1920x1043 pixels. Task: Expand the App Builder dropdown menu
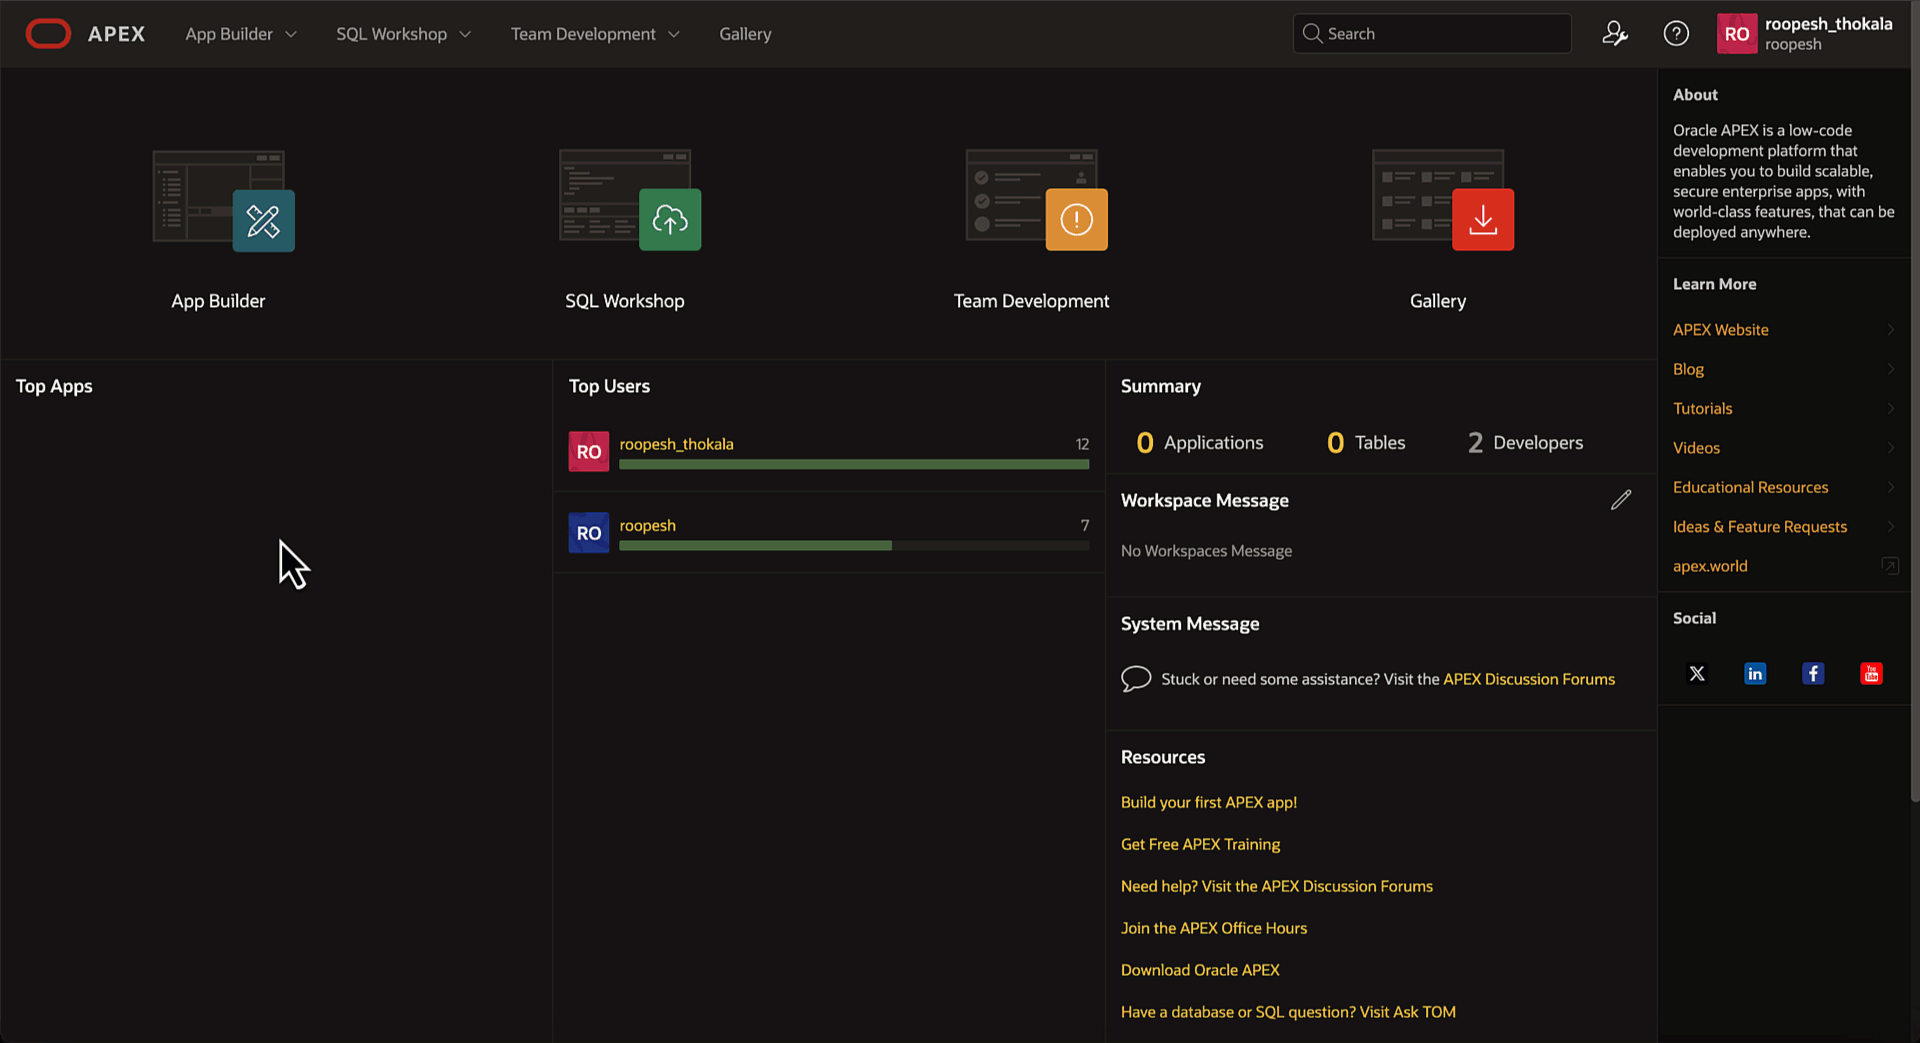[x=240, y=33]
